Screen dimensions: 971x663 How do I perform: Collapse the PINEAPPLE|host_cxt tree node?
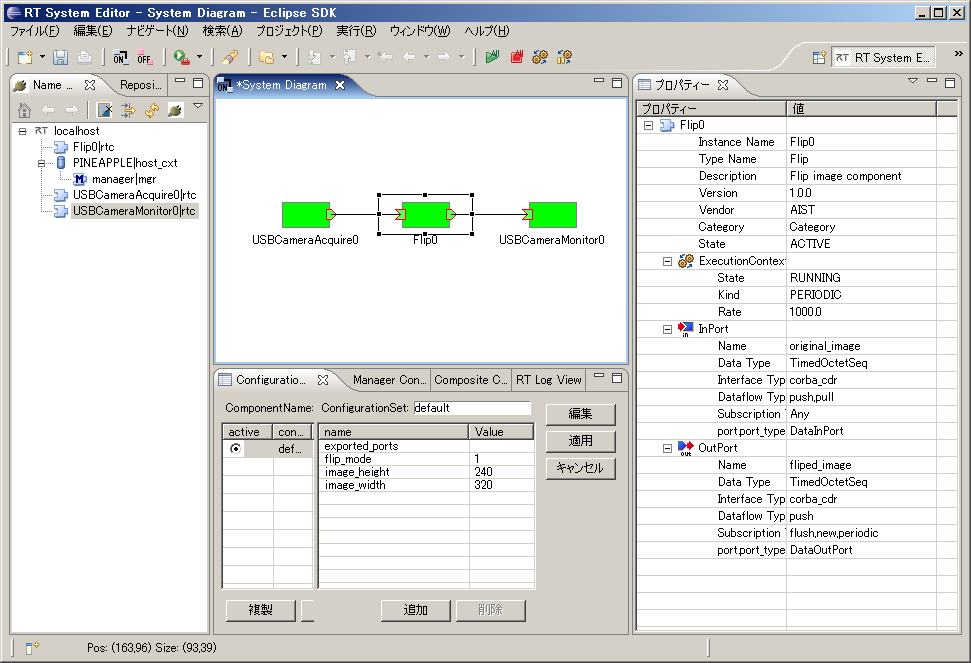(41, 163)
